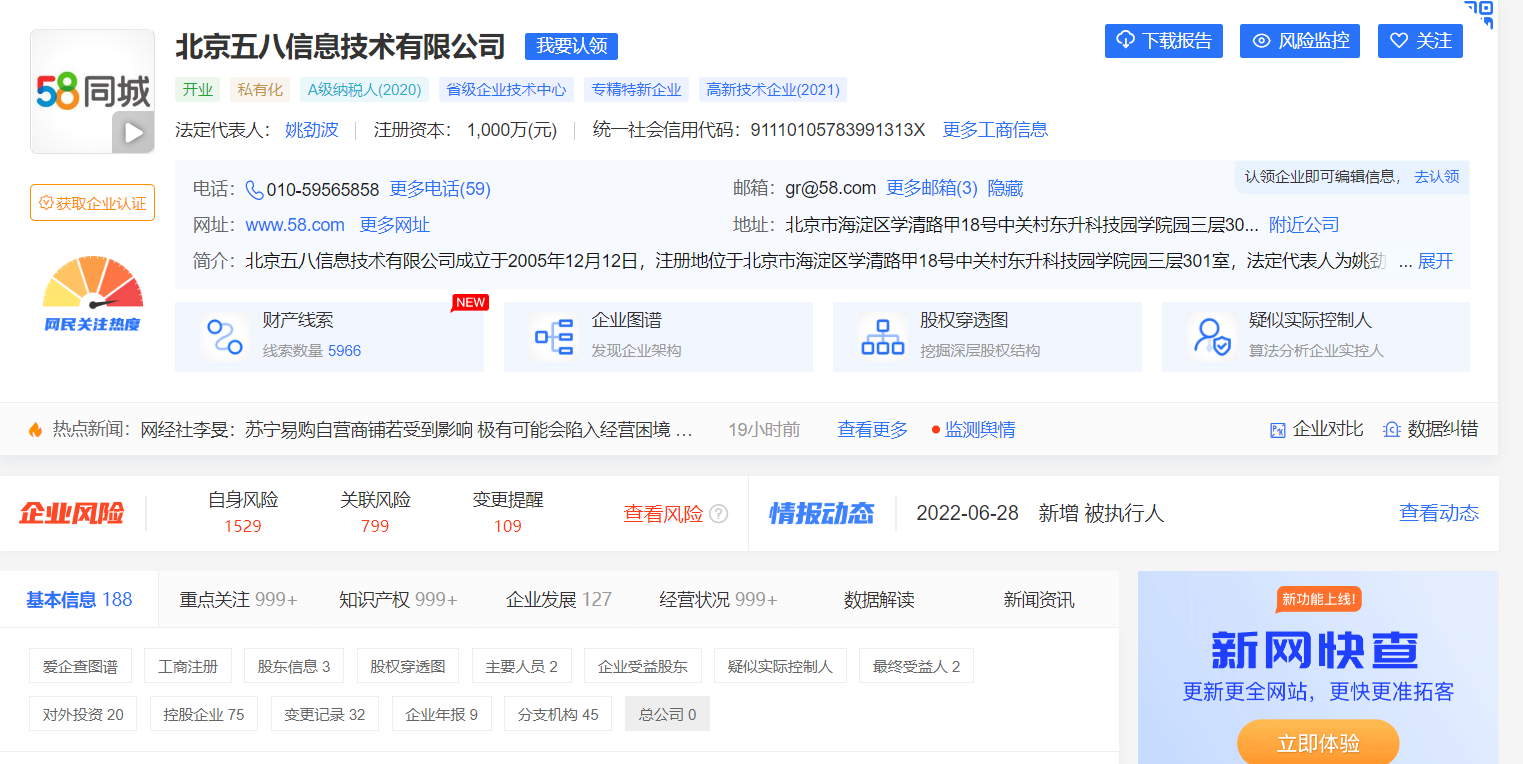Image resolution: width=1523 pixels, height=764 pixels.
Task: Switch to the 企业发展 127 tab
Action: click(x=559, y=600)
